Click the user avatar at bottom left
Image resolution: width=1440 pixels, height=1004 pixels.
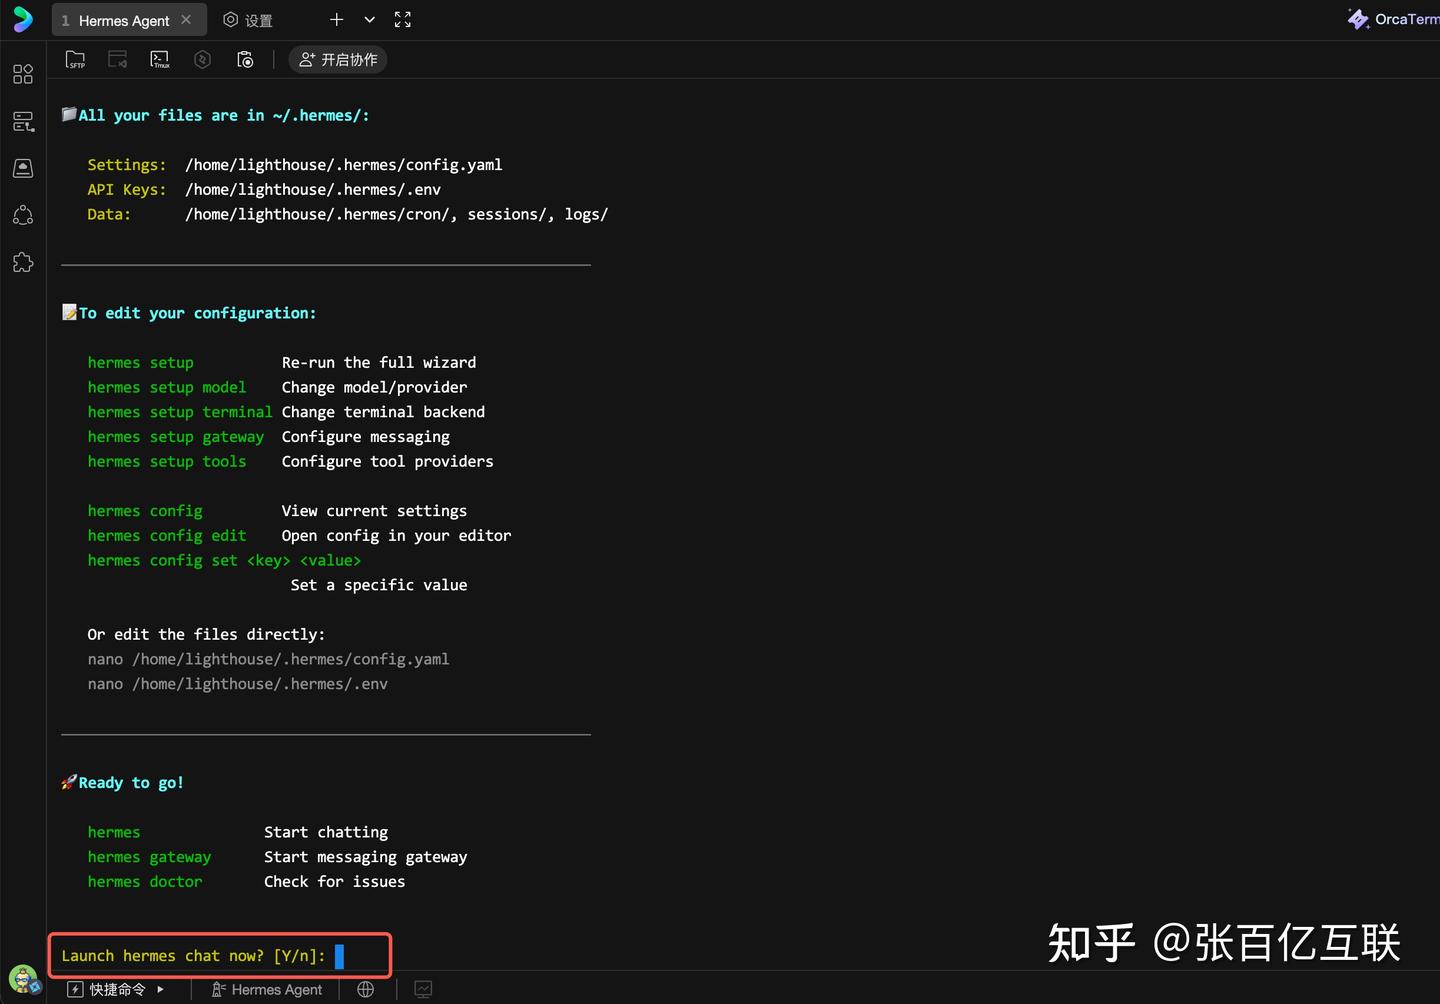[22, 978]
